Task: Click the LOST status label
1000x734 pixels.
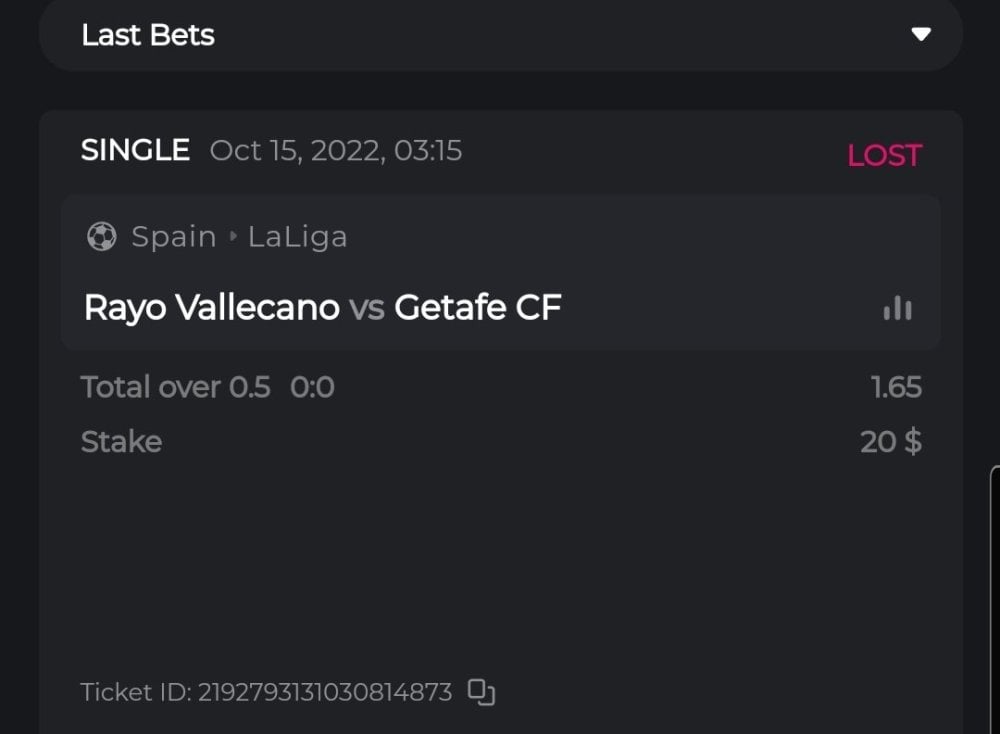Action: point(884,155)
